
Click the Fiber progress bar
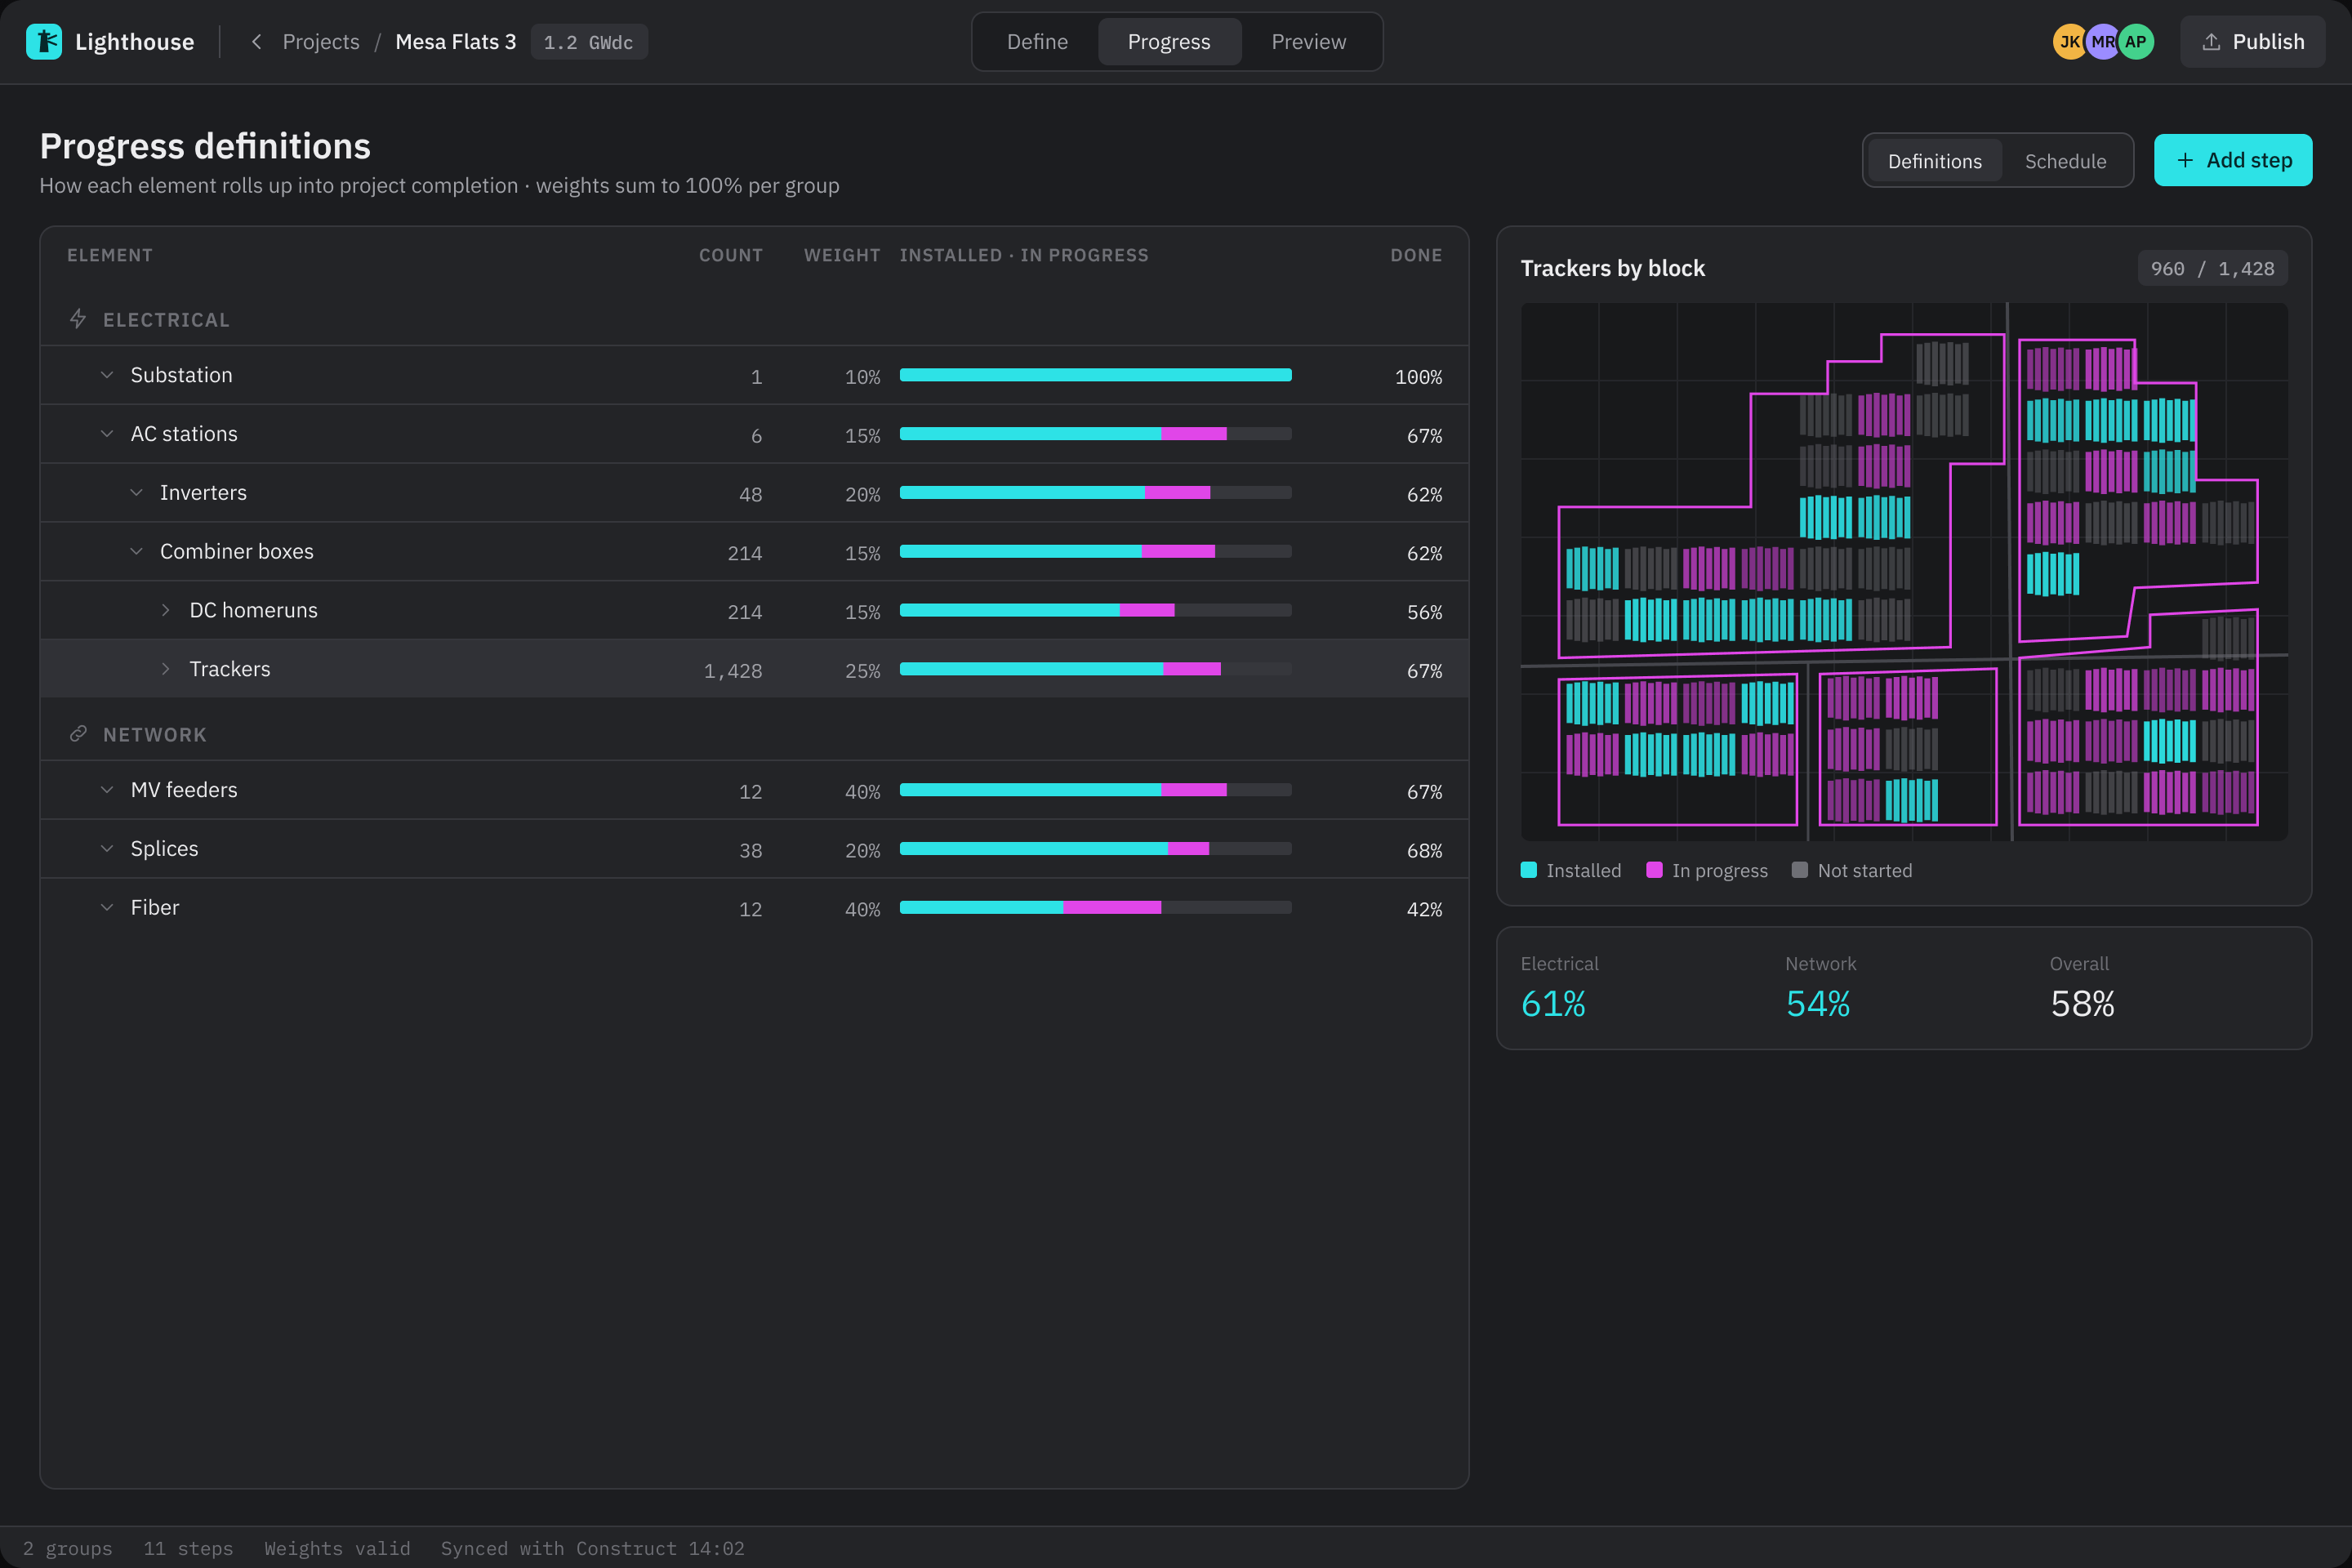[x=1095, y=908]
